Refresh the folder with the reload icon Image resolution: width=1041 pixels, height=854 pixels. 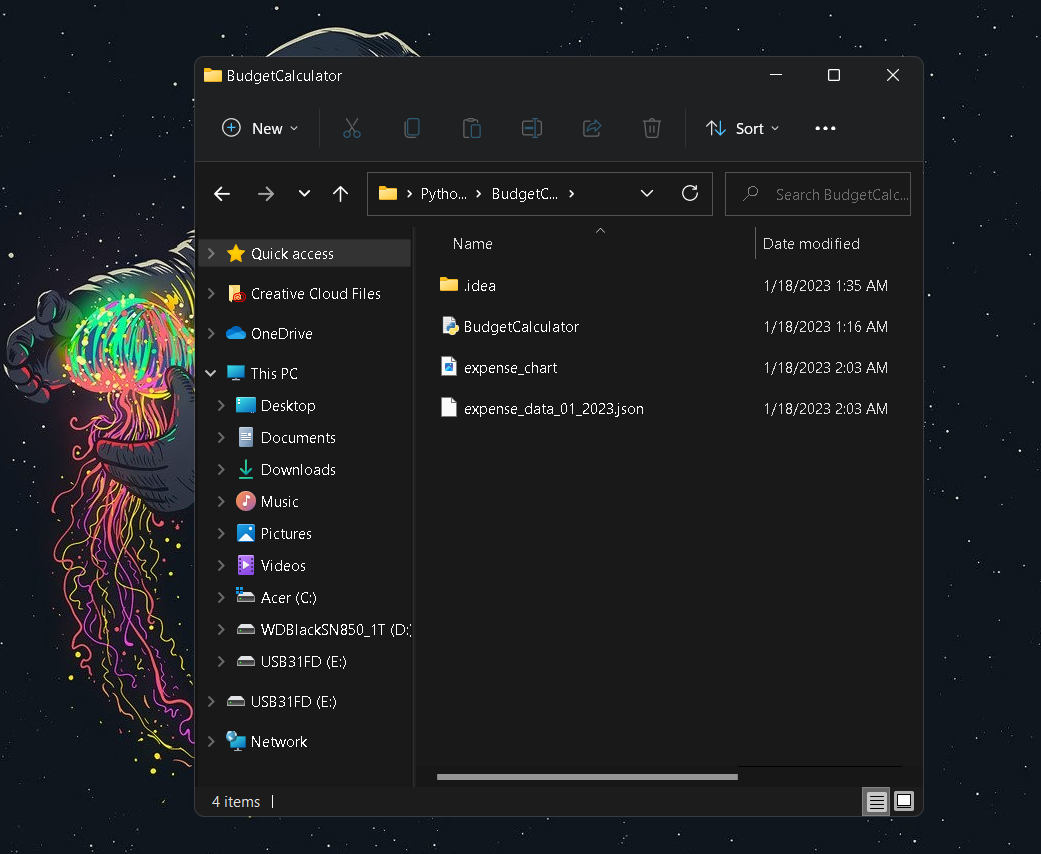tap(690, 193)
